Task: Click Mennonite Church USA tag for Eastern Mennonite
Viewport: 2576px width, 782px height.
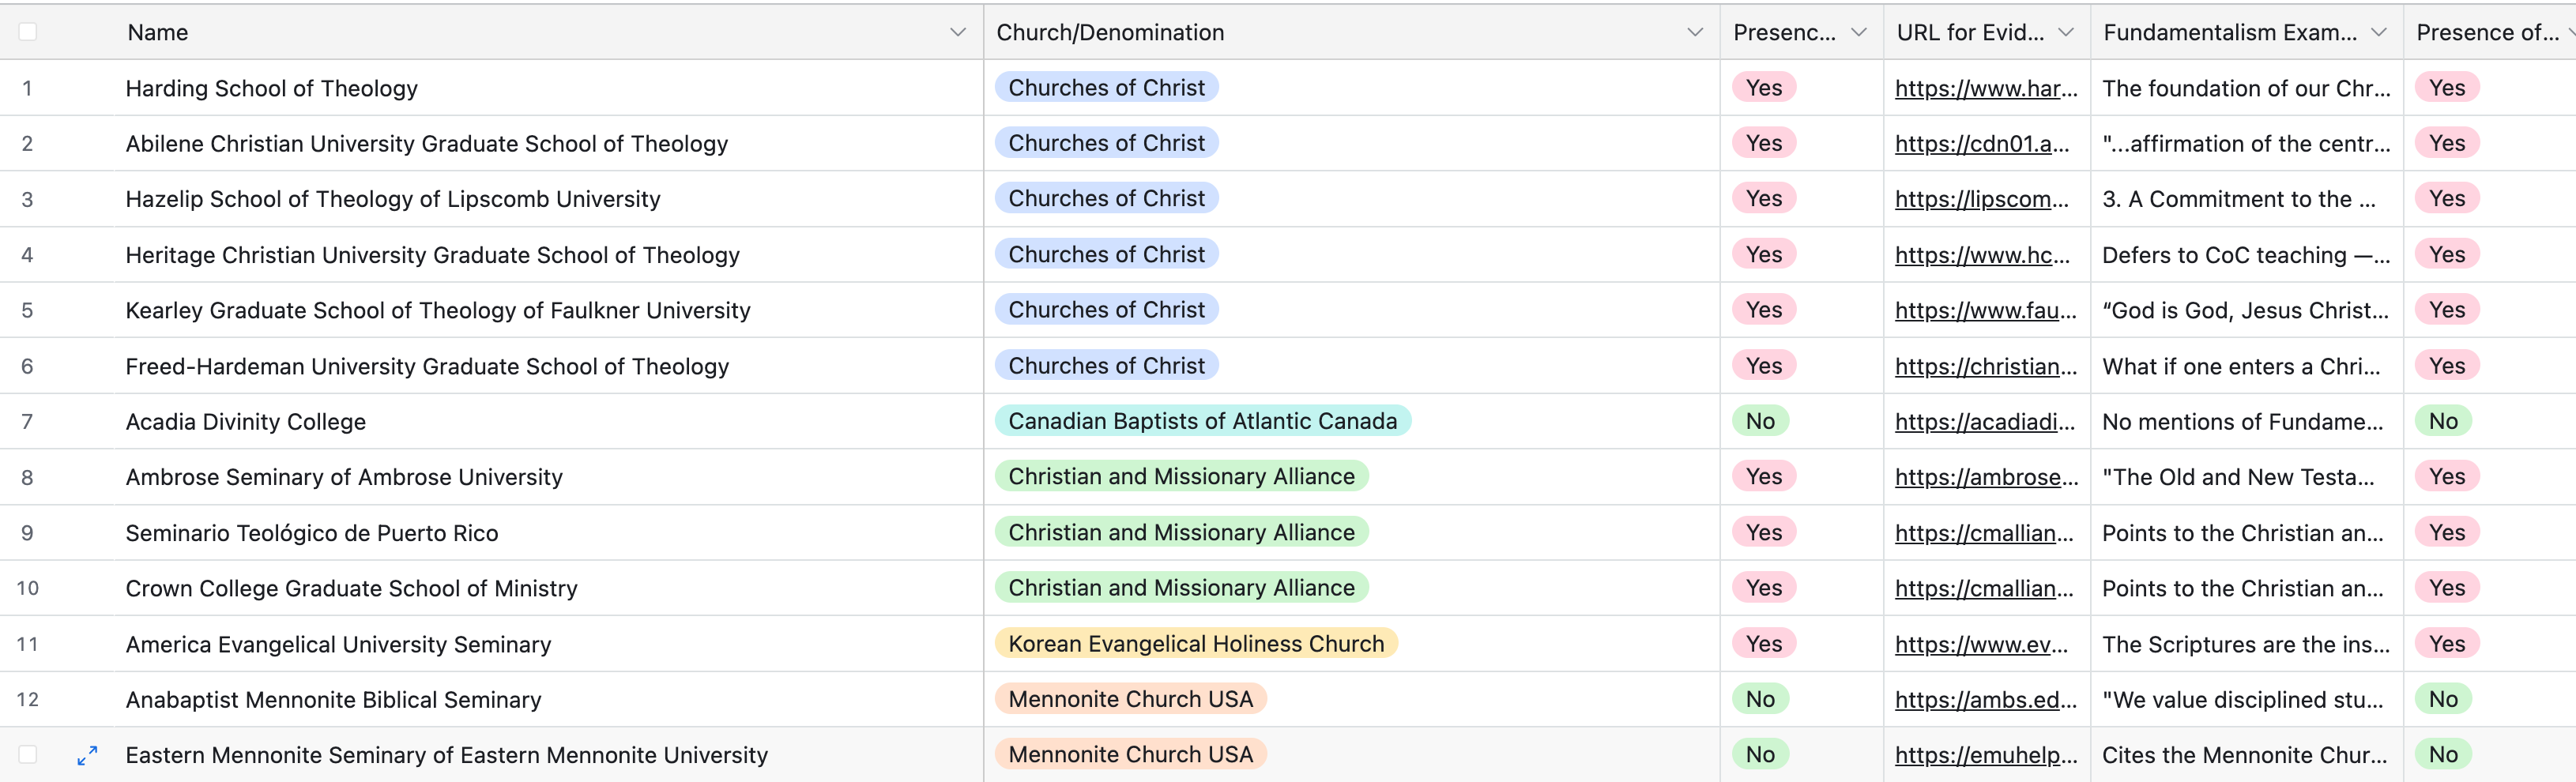Action: pos(1130,754)
